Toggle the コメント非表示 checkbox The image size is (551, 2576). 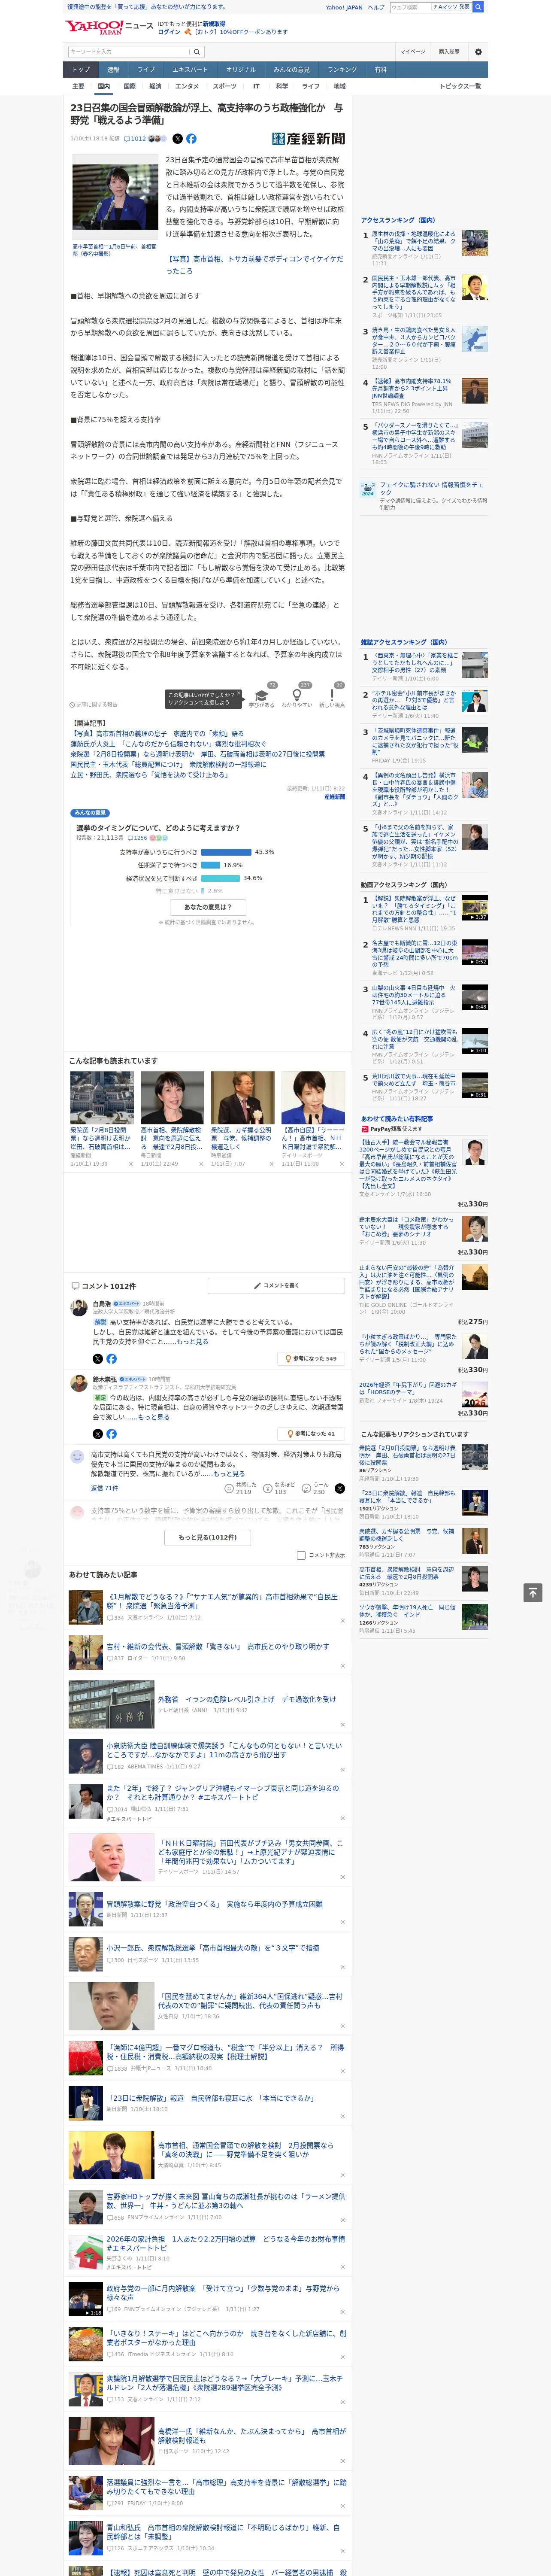click(301, 1555)
